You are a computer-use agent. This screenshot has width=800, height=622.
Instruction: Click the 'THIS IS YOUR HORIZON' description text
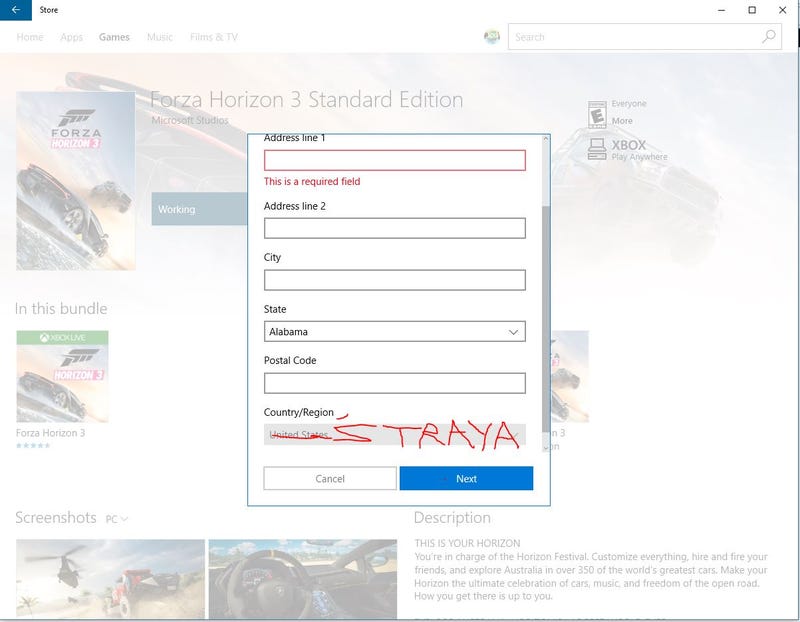coord(467,543)
